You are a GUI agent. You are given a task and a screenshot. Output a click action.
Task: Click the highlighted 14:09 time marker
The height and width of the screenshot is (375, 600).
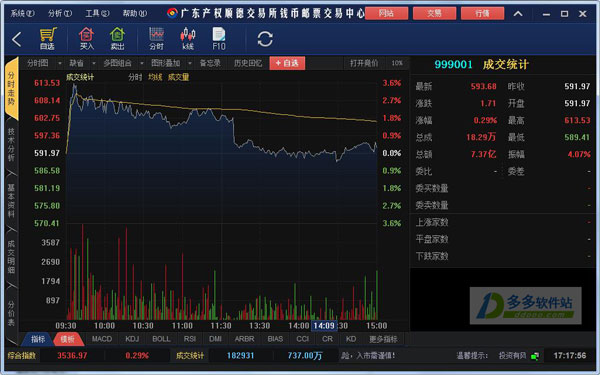pyautogui.click(x=324, y=326)
